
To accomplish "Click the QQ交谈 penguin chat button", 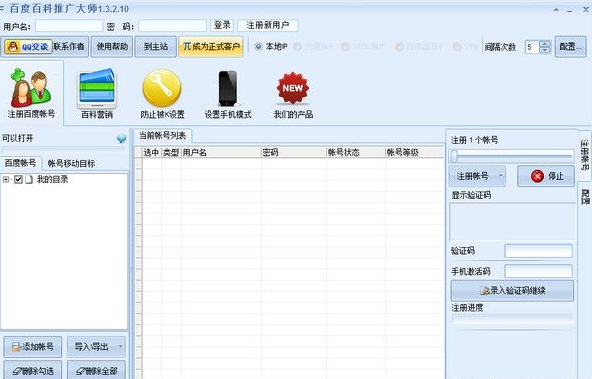I will [x=28, y=47].
